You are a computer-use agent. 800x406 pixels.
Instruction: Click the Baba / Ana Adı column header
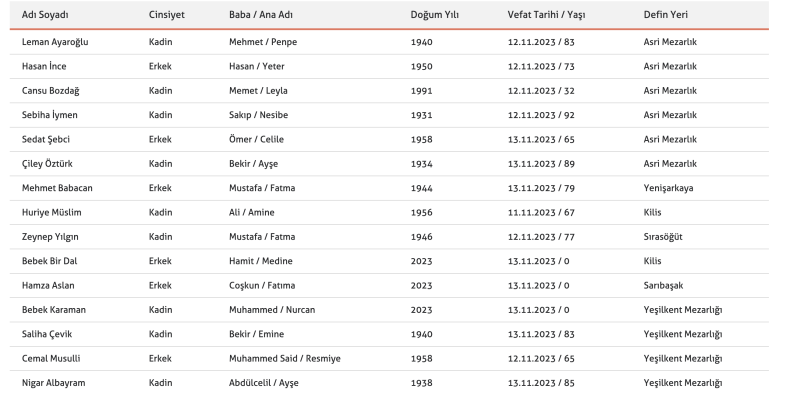pos(261,15)
